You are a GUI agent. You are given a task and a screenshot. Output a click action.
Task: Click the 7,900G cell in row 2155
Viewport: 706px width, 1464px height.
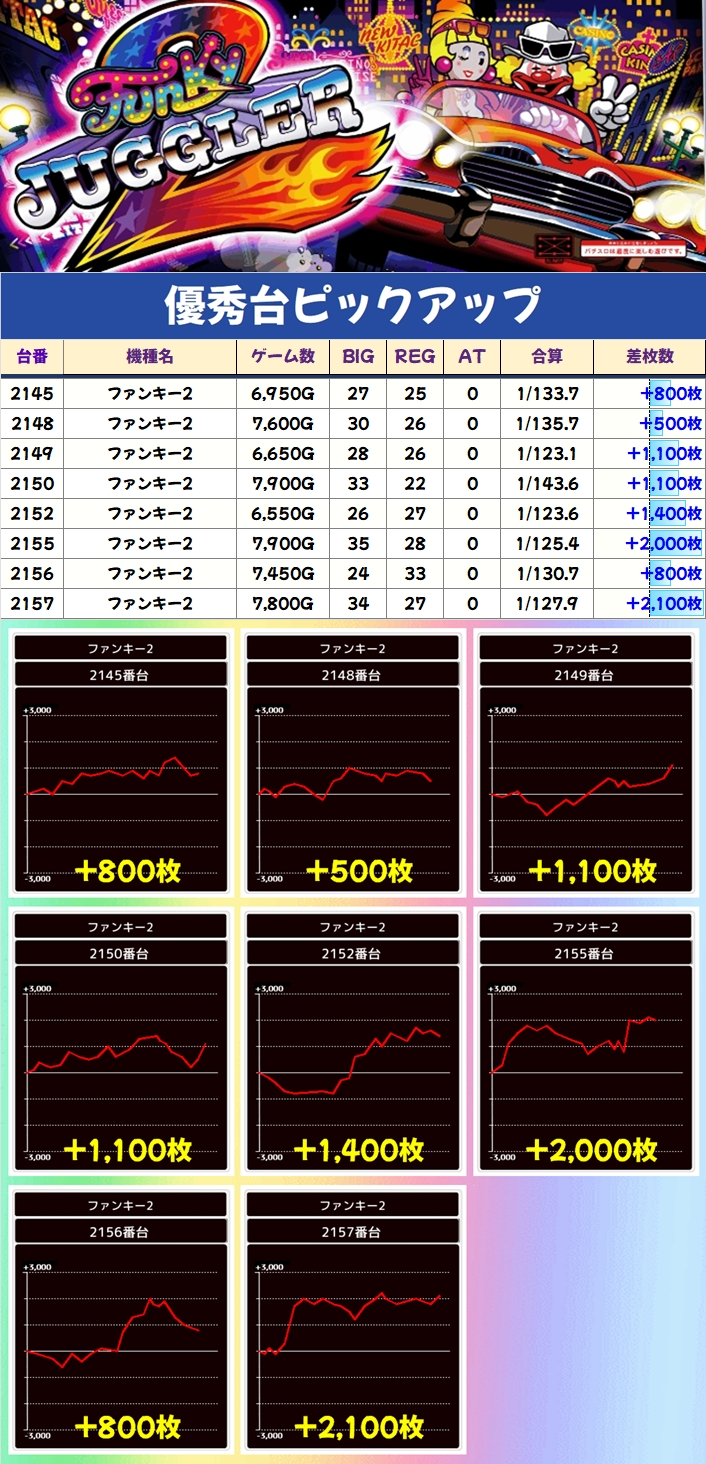tap(283, 544)
